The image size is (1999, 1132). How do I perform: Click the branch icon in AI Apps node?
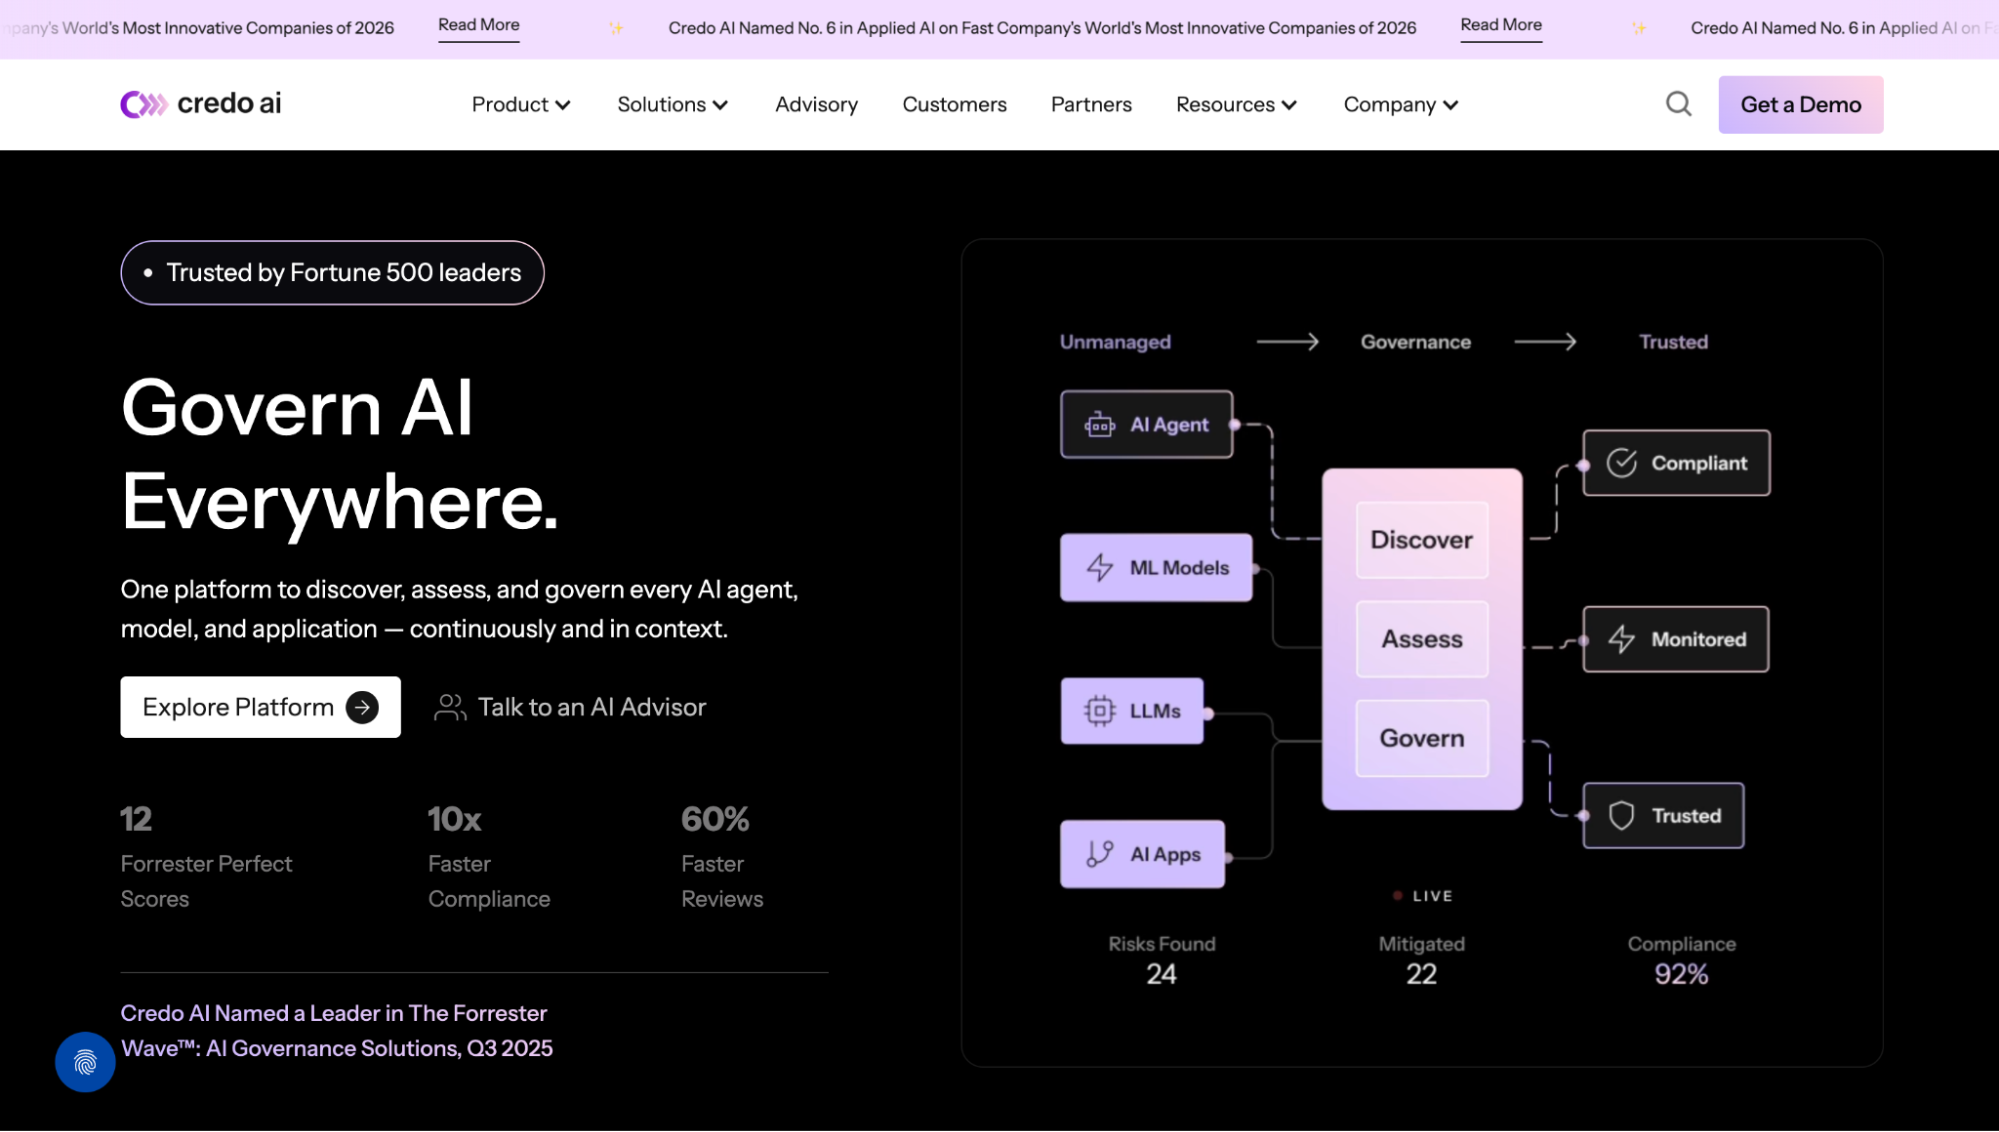click(x=1099, y=854)
